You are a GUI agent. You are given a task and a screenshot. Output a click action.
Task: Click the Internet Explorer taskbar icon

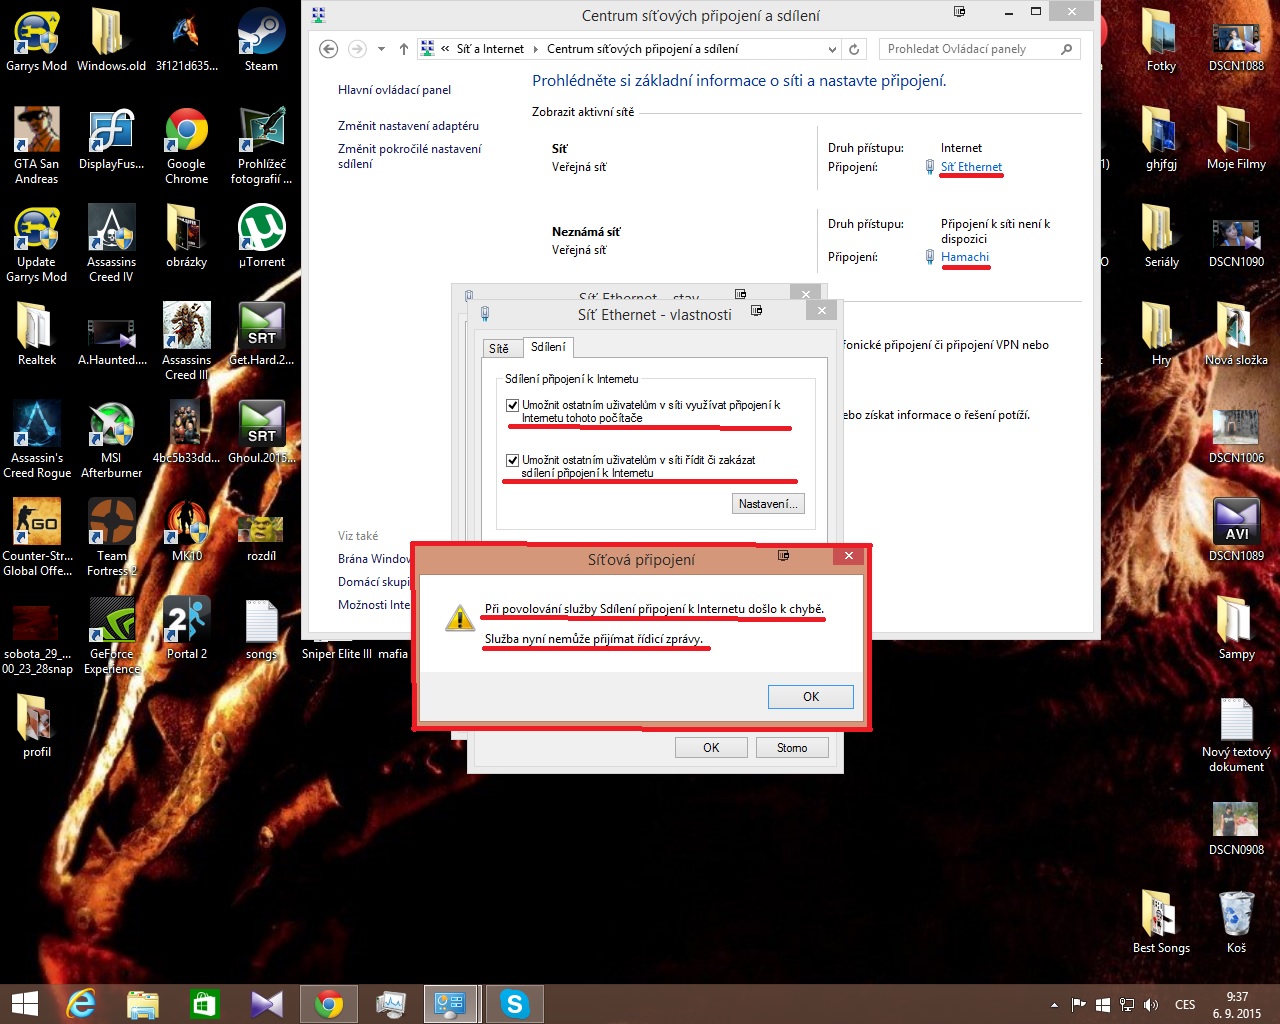(80, 1004)
